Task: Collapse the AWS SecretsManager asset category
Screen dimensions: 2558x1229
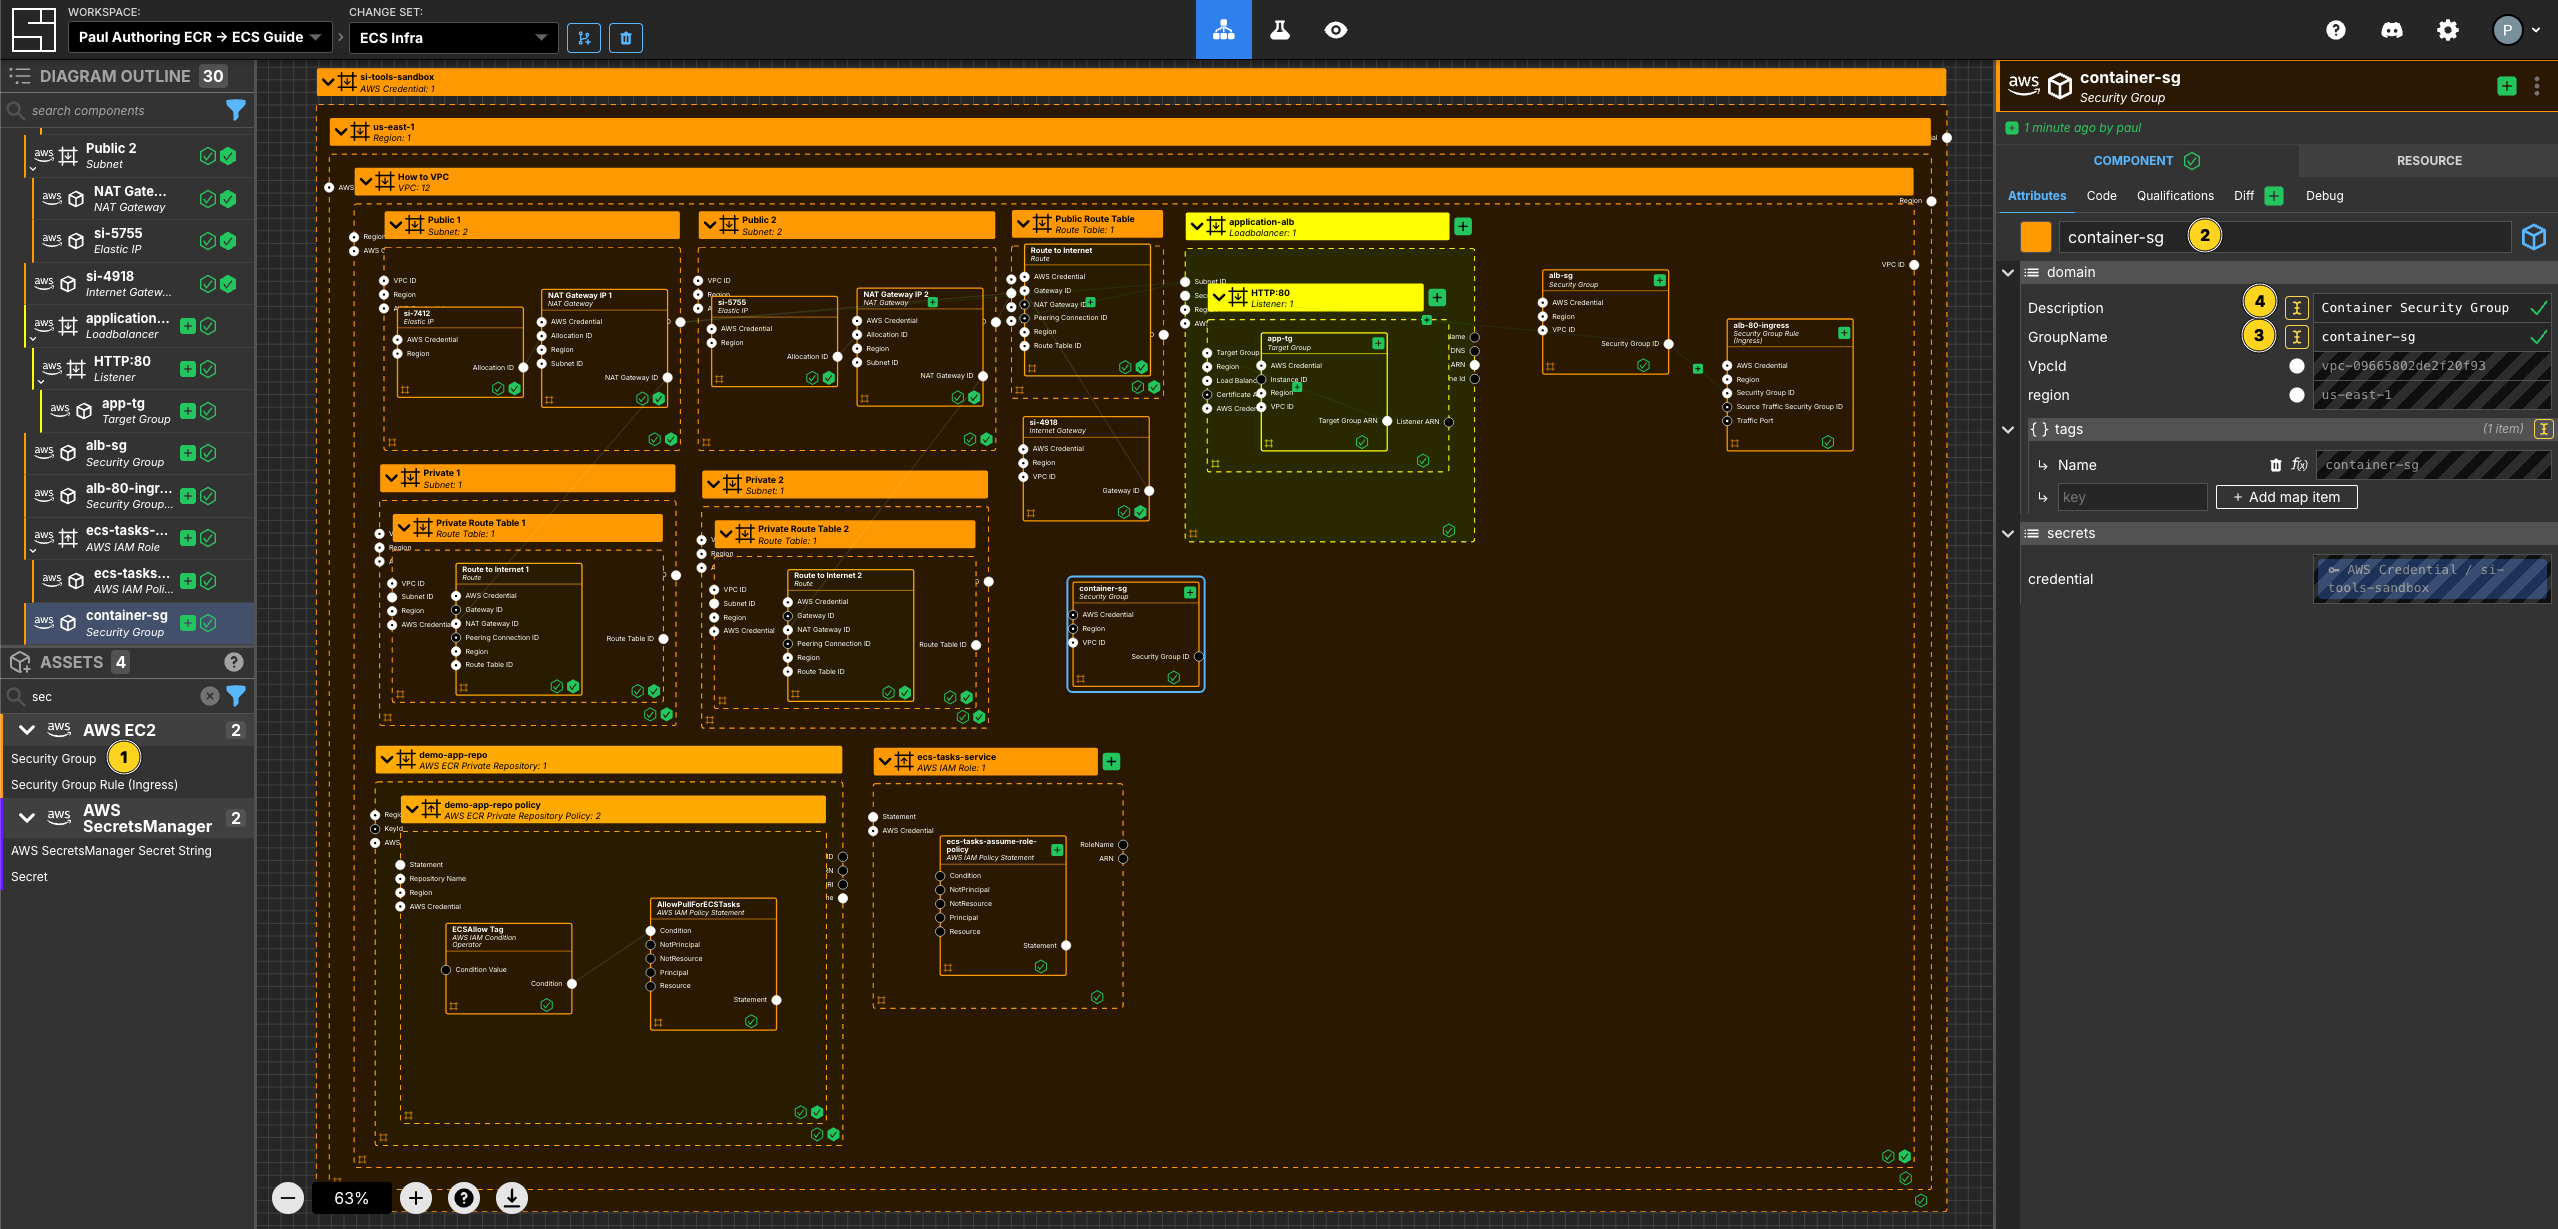Action: 27,818
